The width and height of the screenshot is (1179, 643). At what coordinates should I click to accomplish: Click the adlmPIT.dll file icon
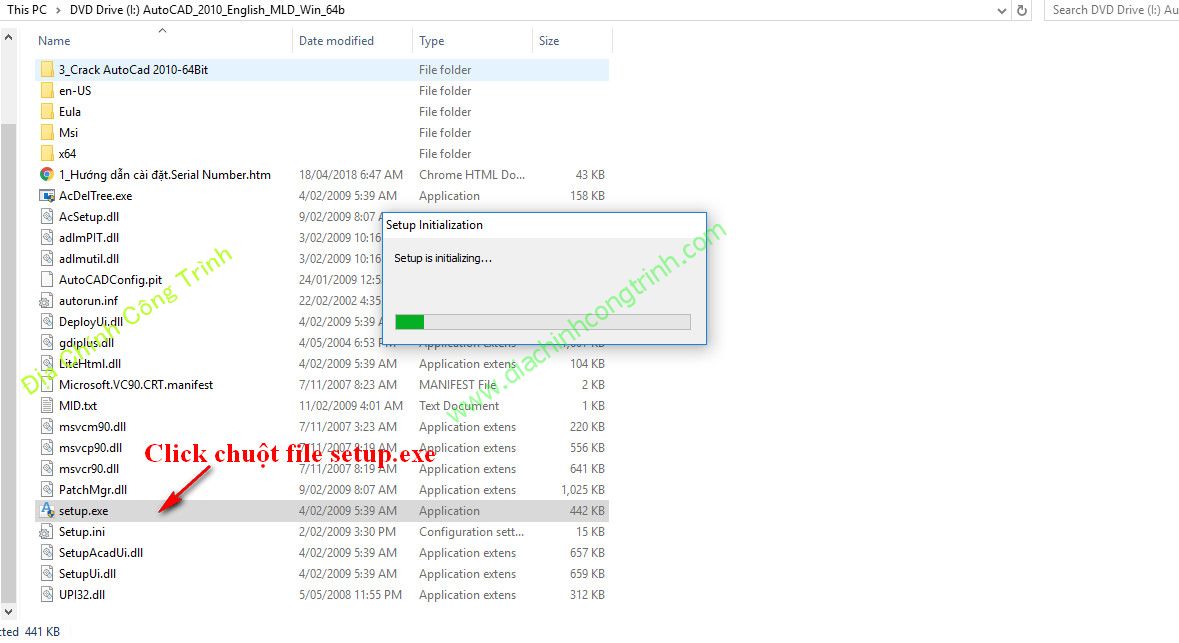(x=47, y=238)
